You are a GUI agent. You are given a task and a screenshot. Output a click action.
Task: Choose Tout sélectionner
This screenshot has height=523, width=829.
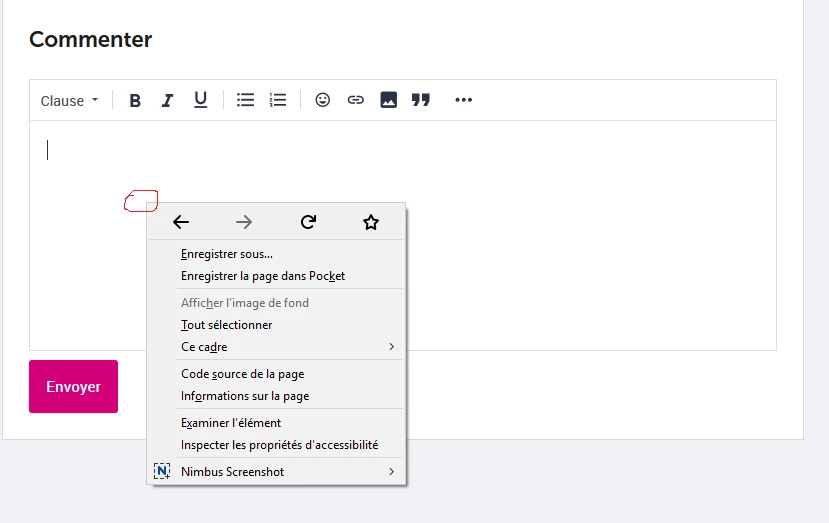pyautogui.click(x=276, y=325)
